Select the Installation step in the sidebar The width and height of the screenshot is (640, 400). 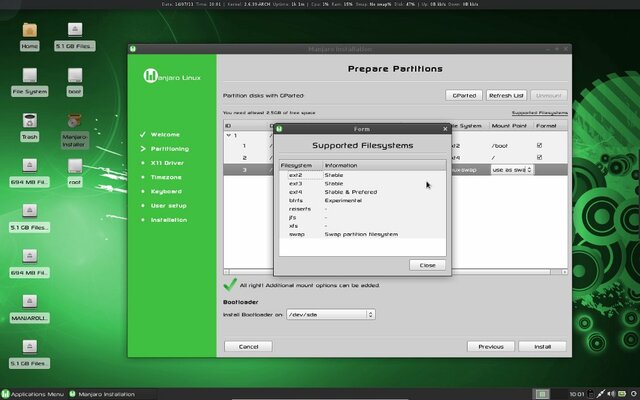tap(169, 220)
